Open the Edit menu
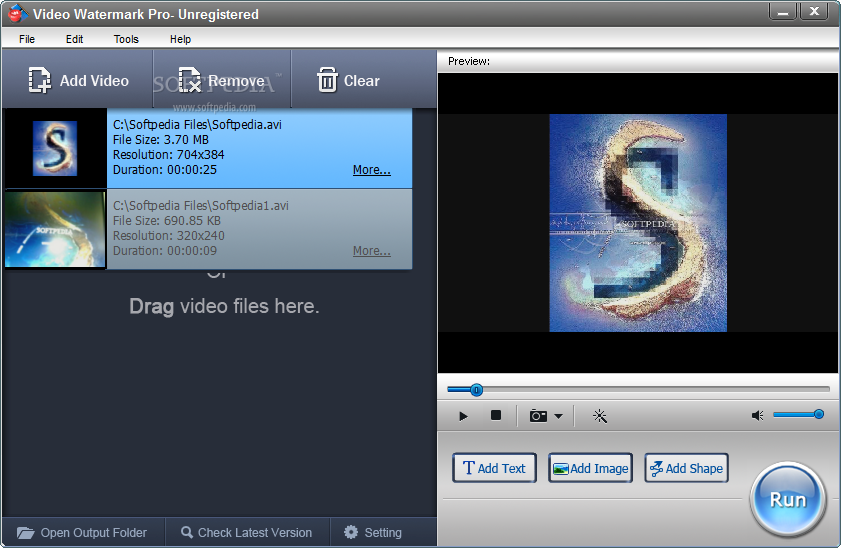This screenshot has width=841, height=548. [75, 39]
